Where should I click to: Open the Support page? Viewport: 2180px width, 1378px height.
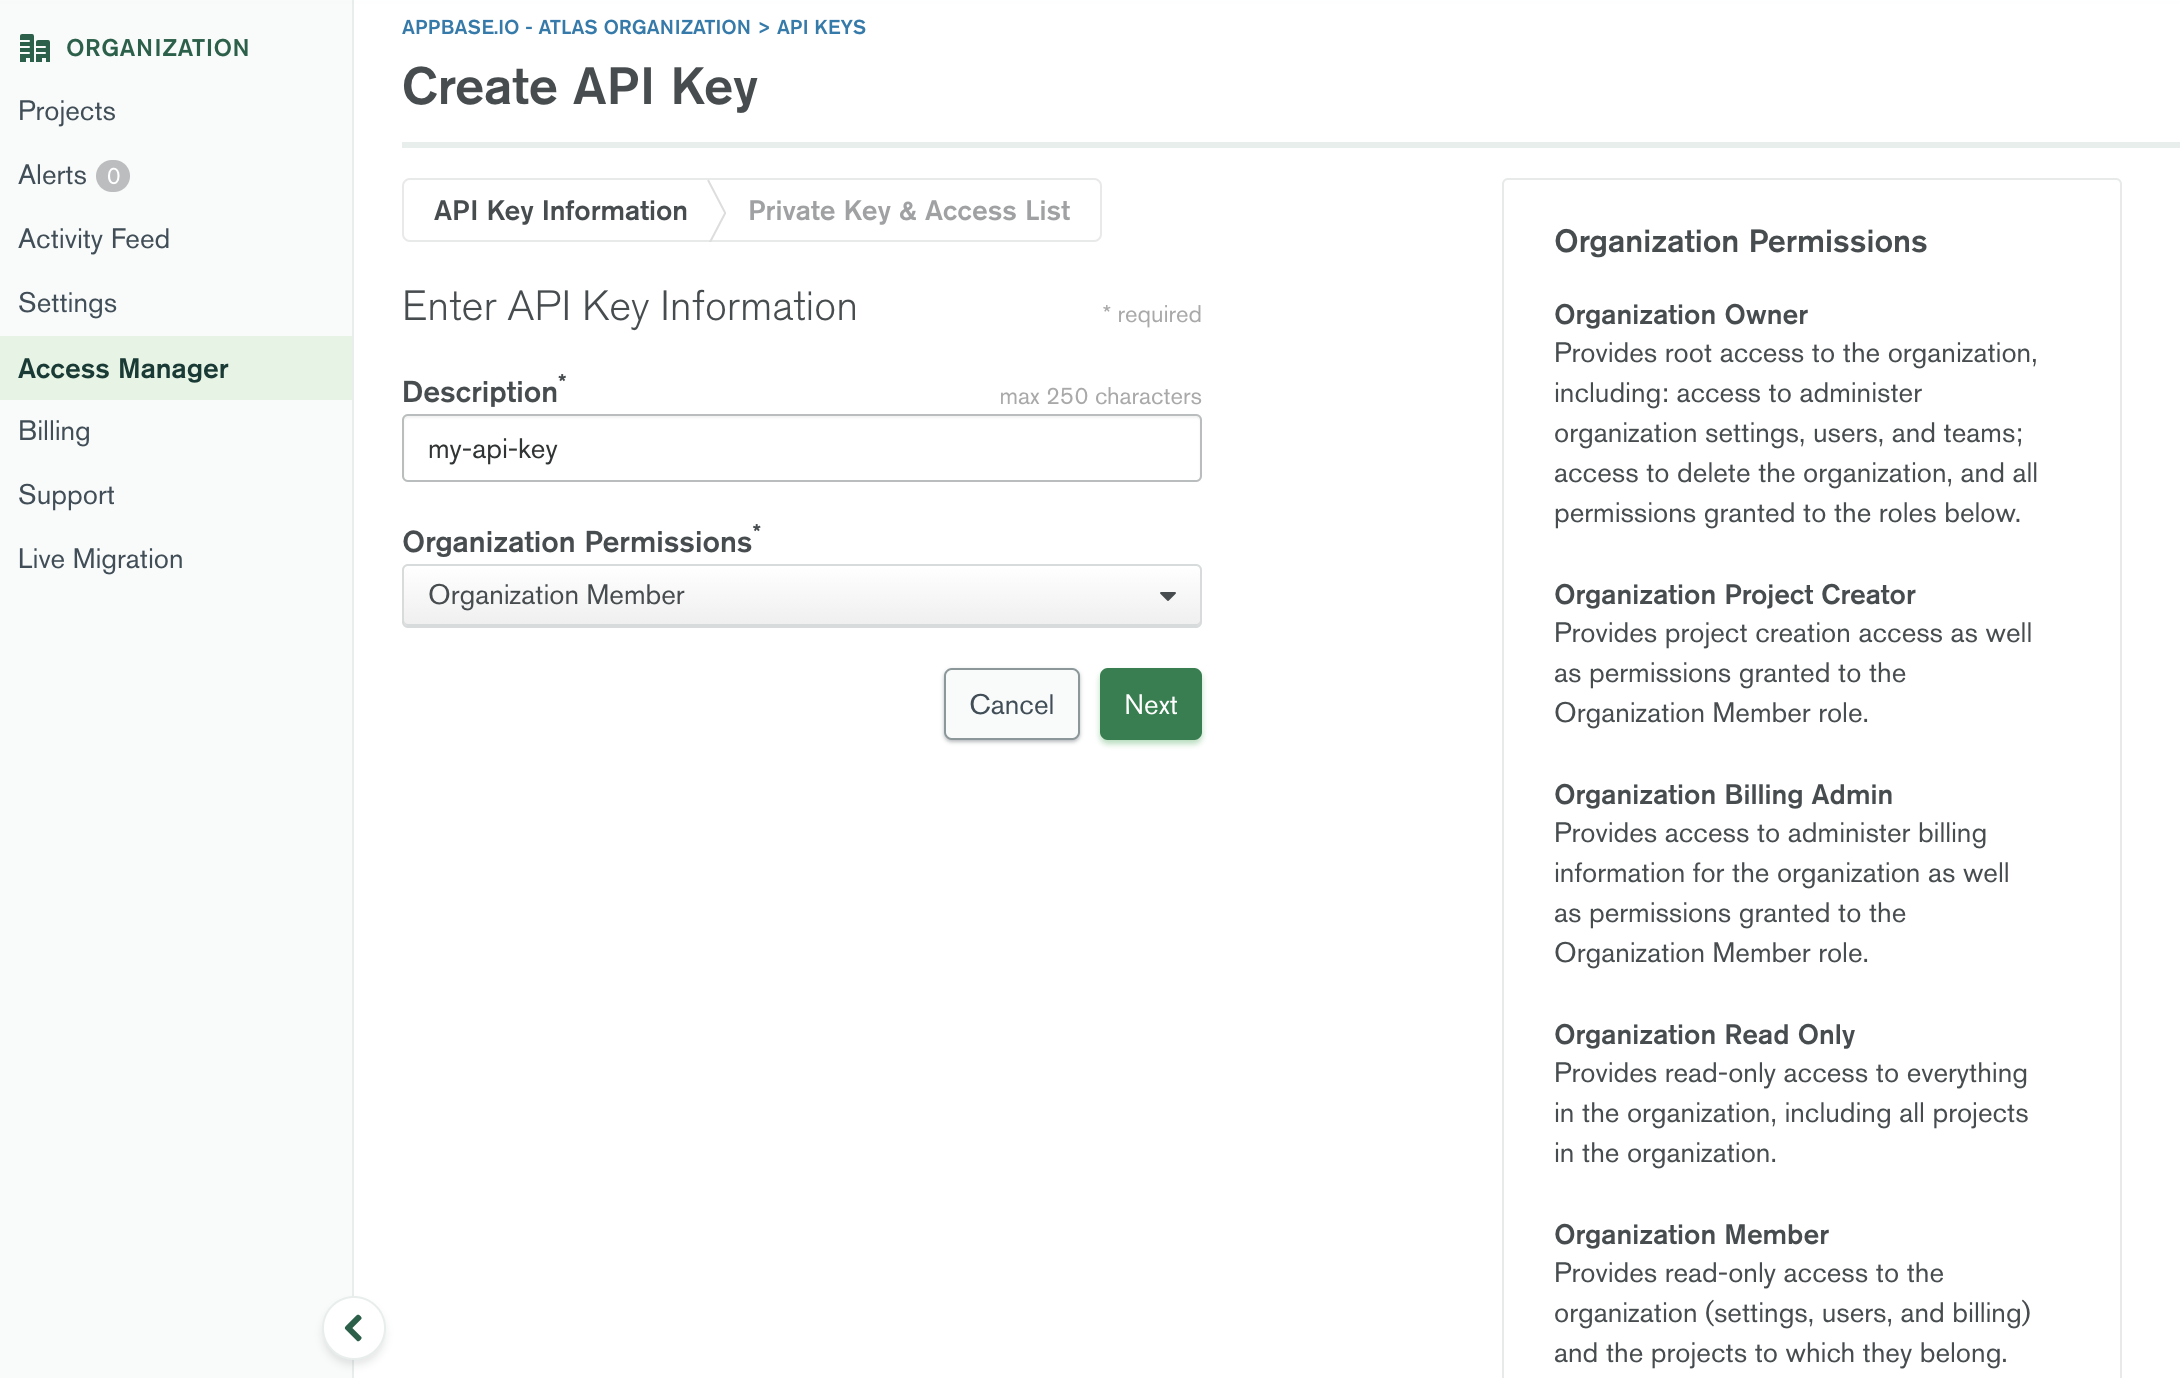point(66,495)
